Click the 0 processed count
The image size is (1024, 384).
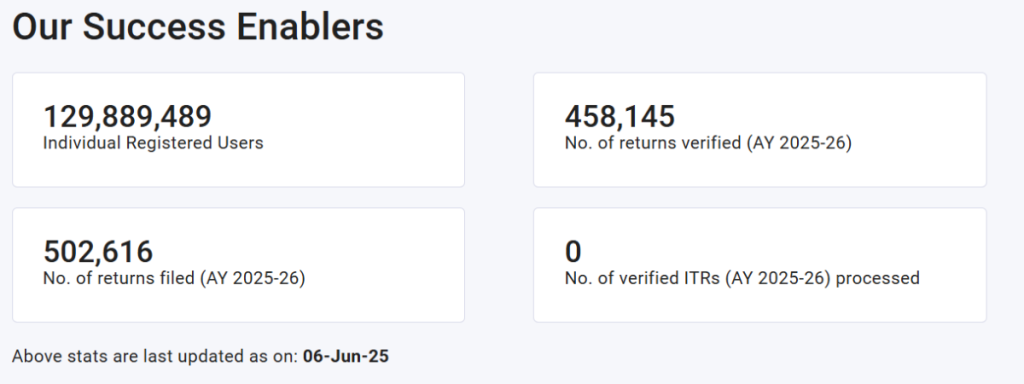pos(573,252)
